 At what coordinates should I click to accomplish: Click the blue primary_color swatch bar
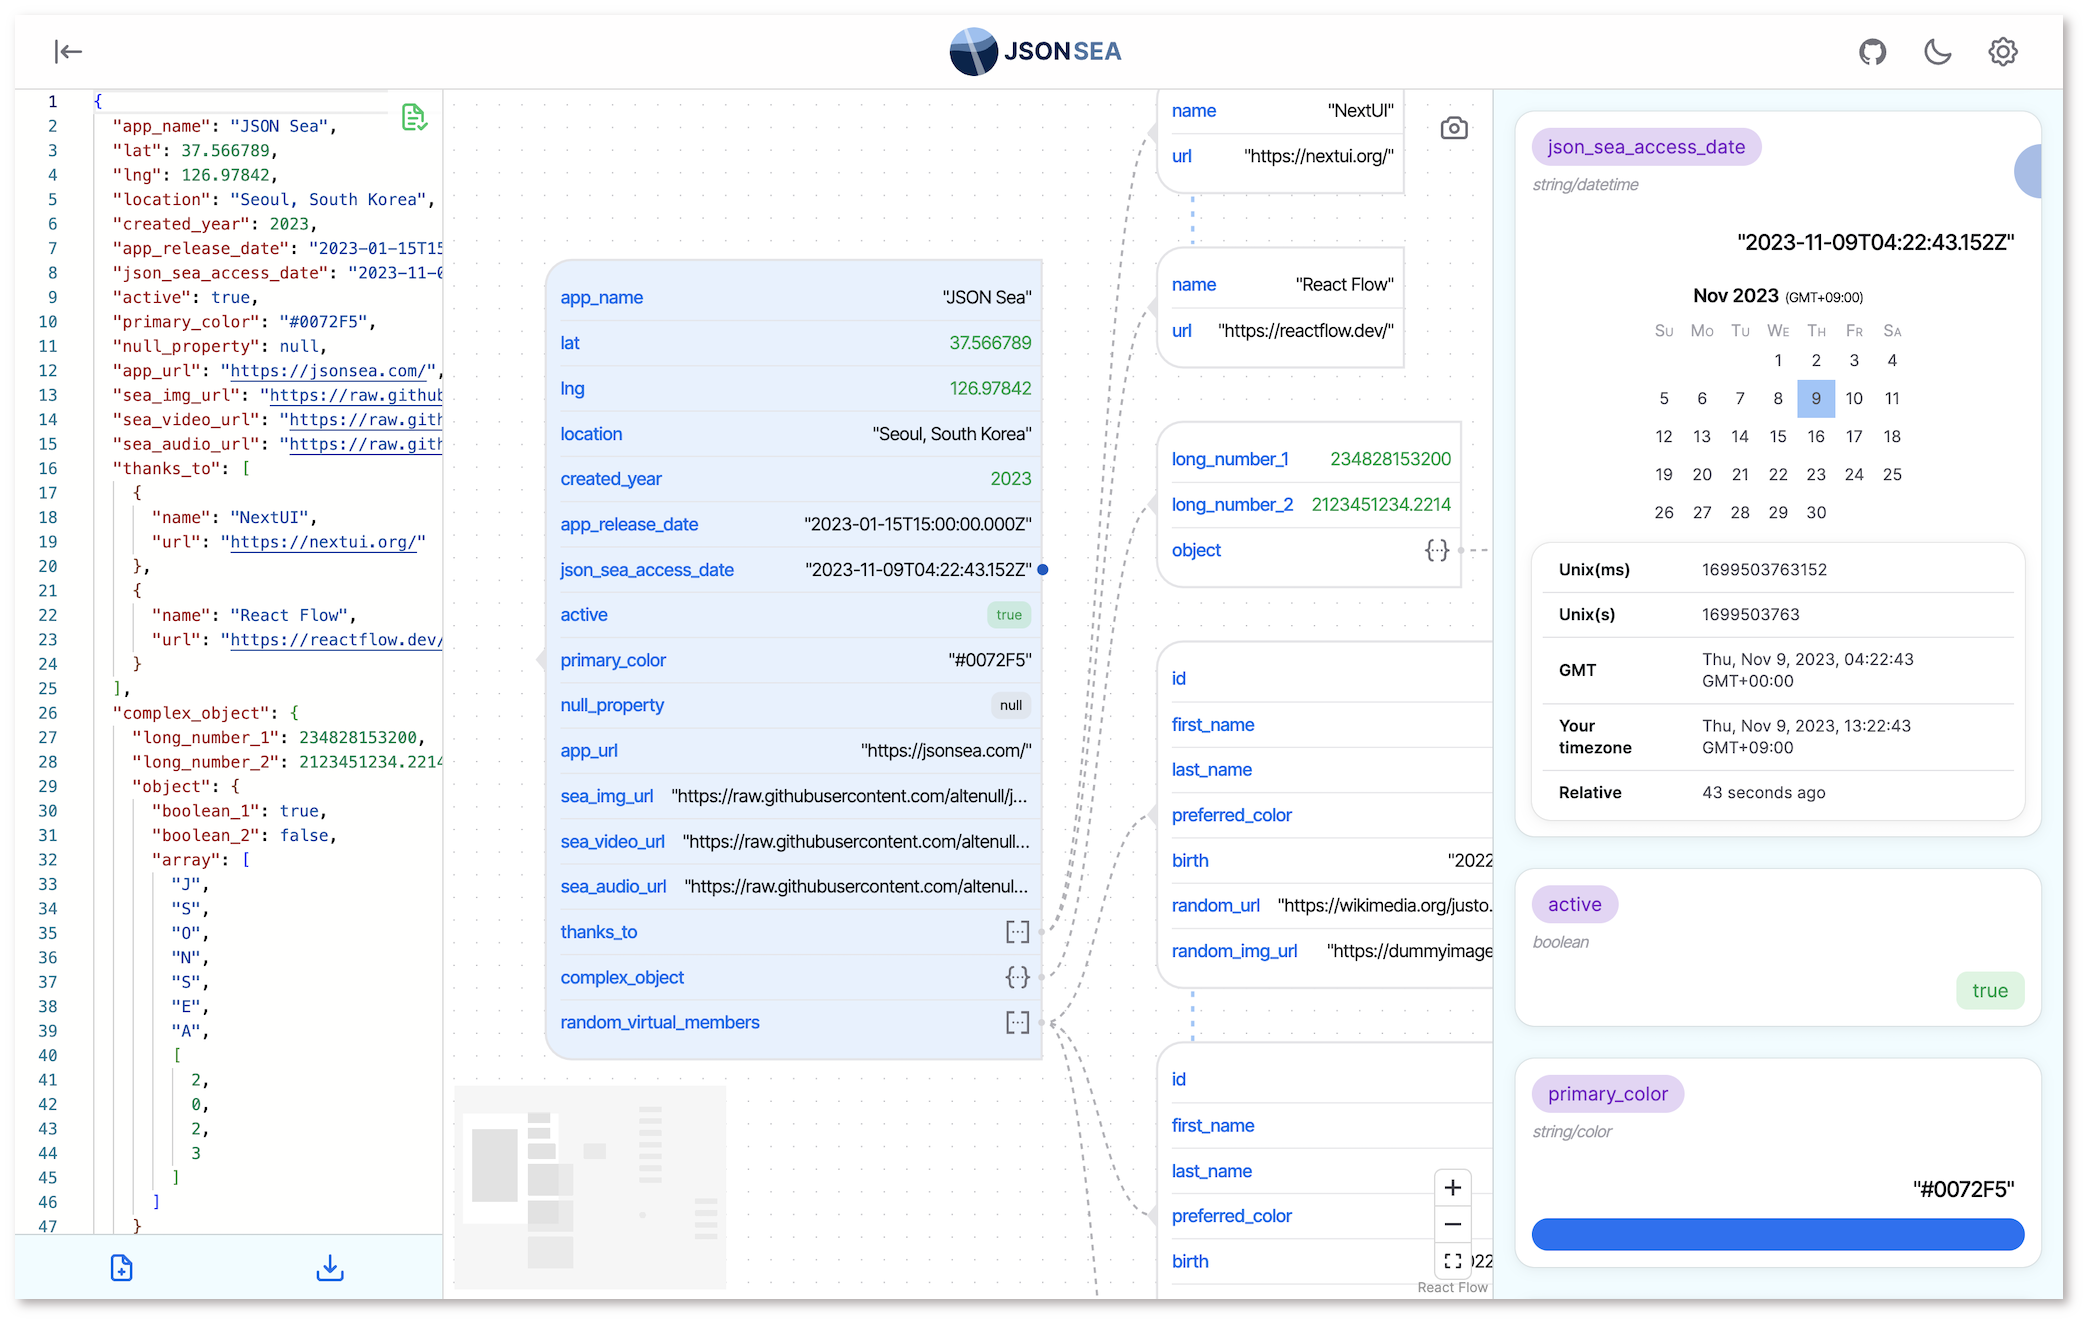(x=1777, y=1234)
